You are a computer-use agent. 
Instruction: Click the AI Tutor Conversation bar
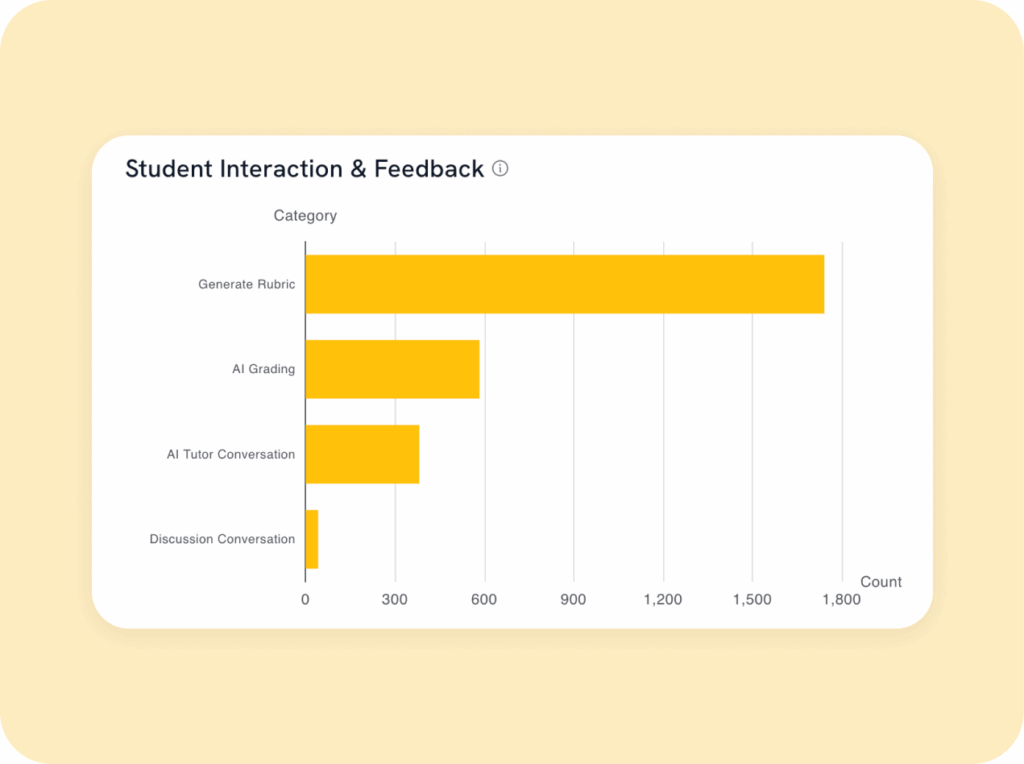click(362, 454)
